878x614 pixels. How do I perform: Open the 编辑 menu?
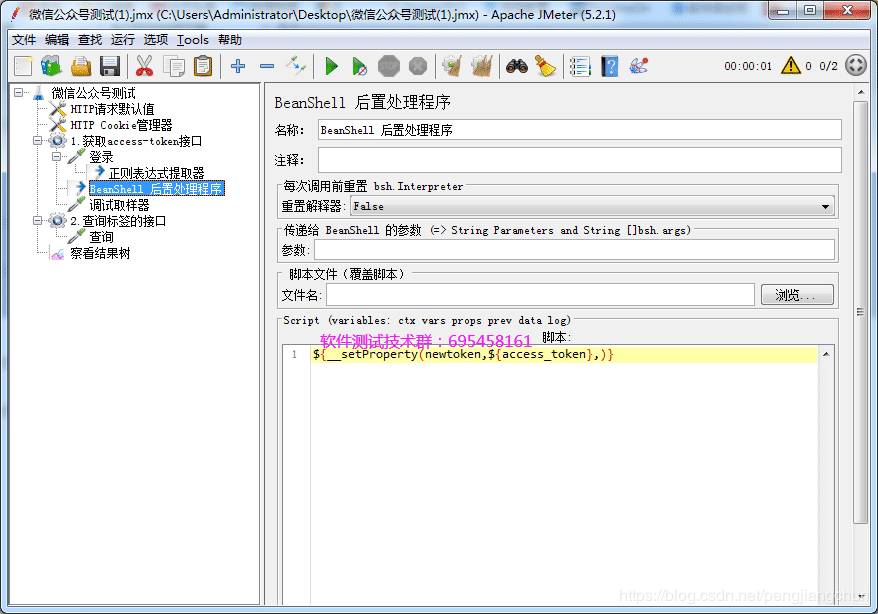click(57, 40)
